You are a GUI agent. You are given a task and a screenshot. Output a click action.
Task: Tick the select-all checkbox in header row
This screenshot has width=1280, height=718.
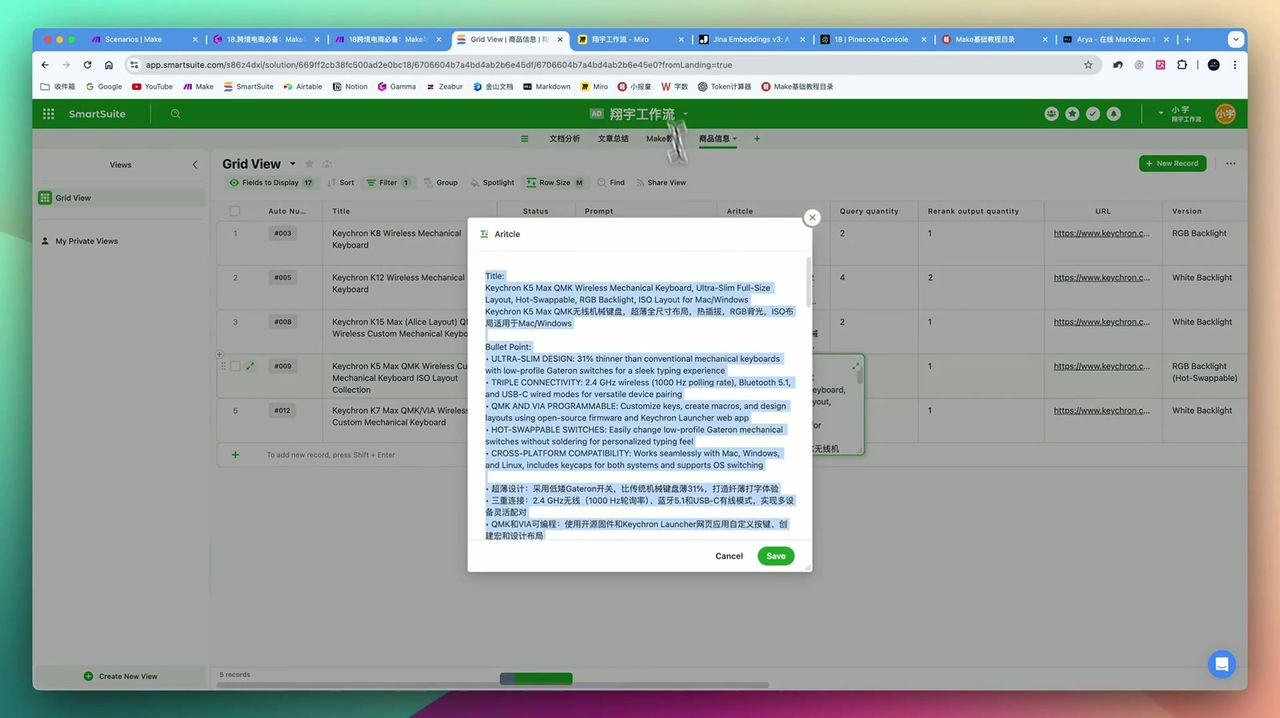pyautogui.click(x=235, y=211)
